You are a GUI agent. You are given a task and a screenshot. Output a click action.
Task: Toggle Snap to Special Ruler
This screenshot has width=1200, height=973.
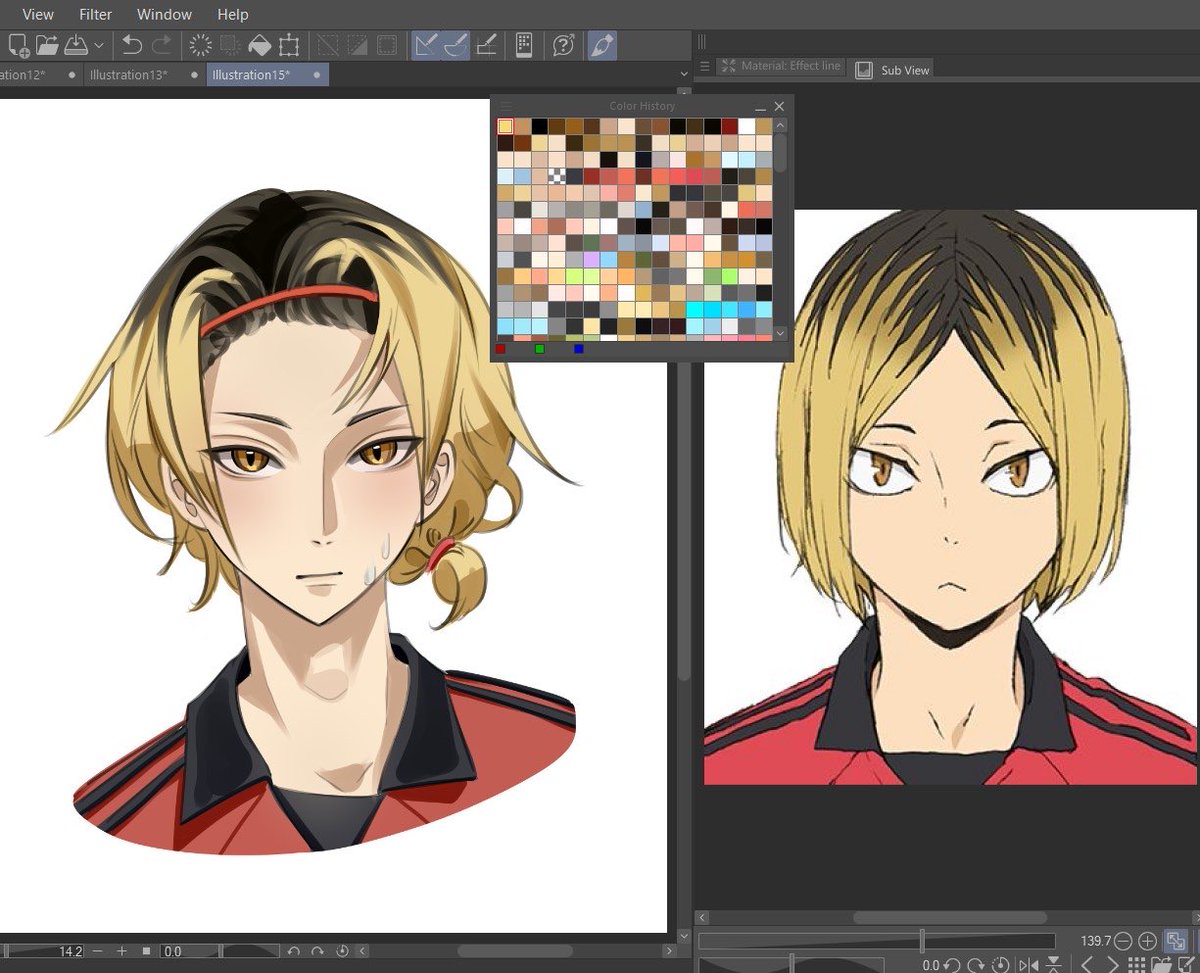click(x=456, y=45)
